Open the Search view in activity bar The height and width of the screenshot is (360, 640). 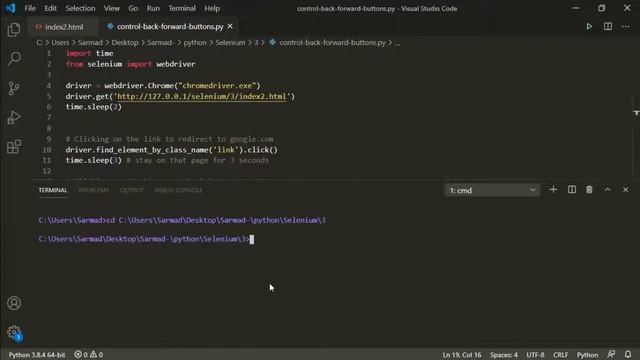[x=14, y=58]
